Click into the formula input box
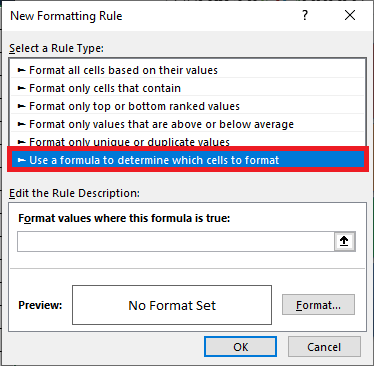The width and height of the screenshot is (374, 366). 176,241
